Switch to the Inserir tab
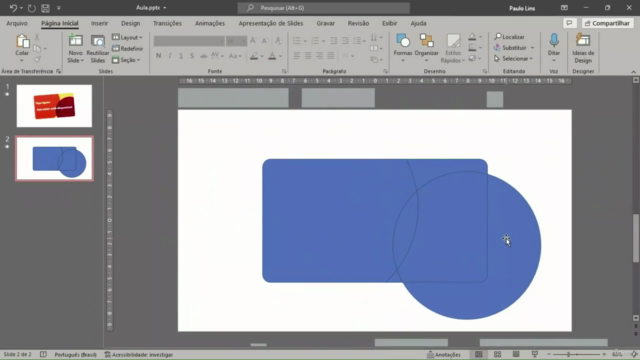The width and height of the screenshot is (640, 360). coord(100,23)
